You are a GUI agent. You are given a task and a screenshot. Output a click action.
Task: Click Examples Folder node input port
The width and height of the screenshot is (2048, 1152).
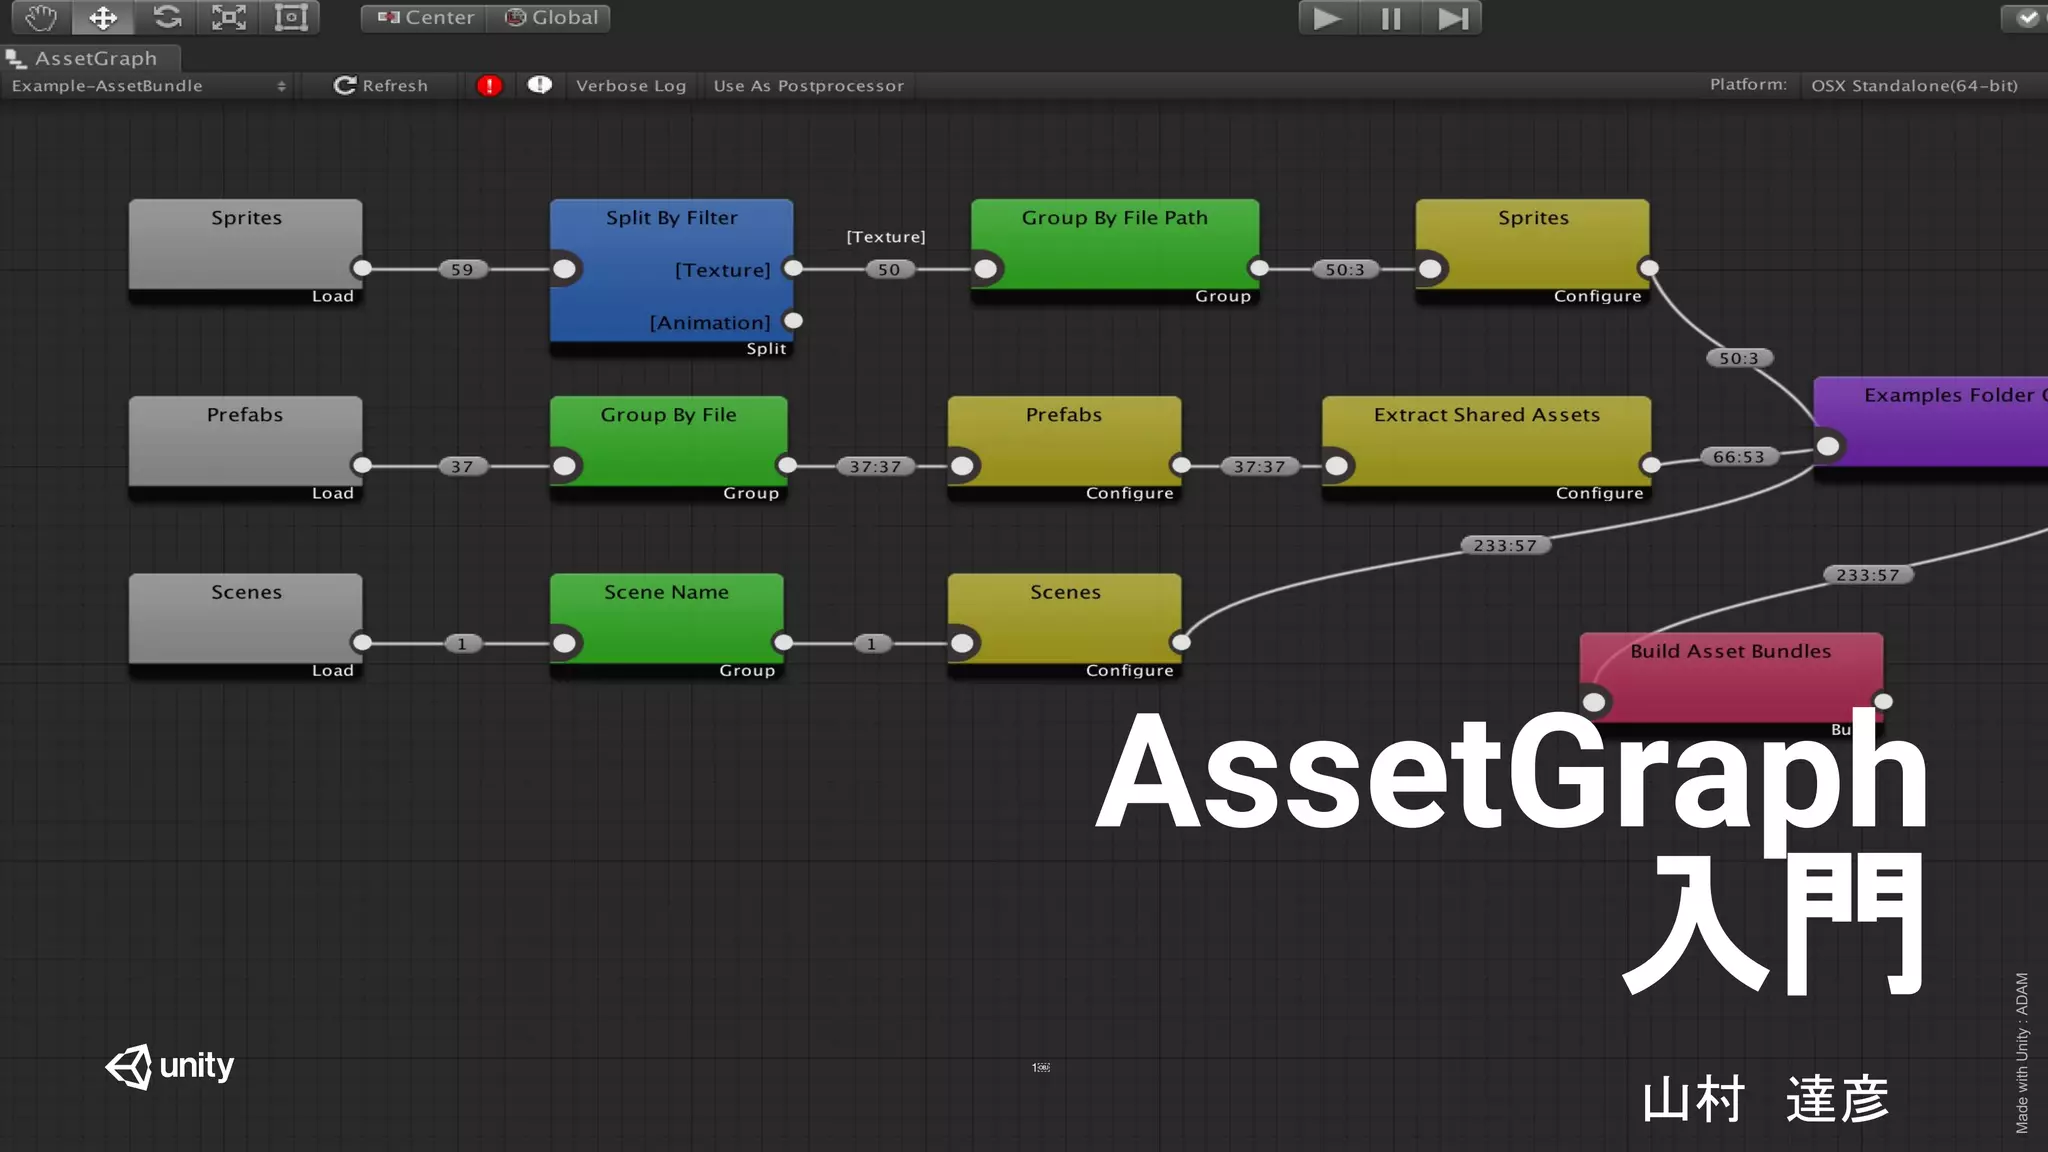(1828, 446)
